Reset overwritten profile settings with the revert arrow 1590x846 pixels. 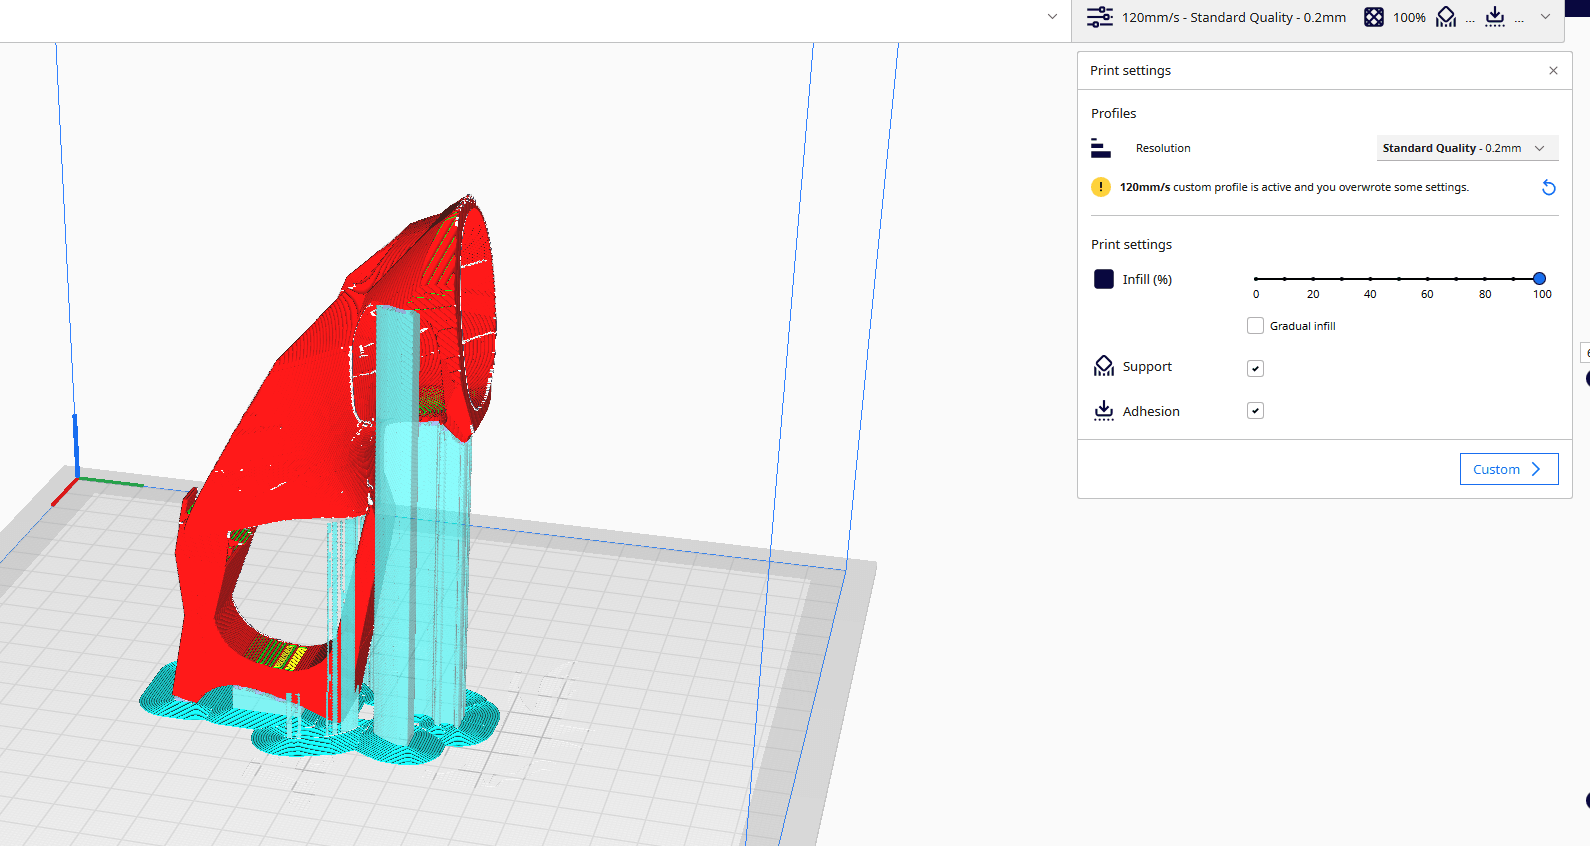[x=1548, y=187]
